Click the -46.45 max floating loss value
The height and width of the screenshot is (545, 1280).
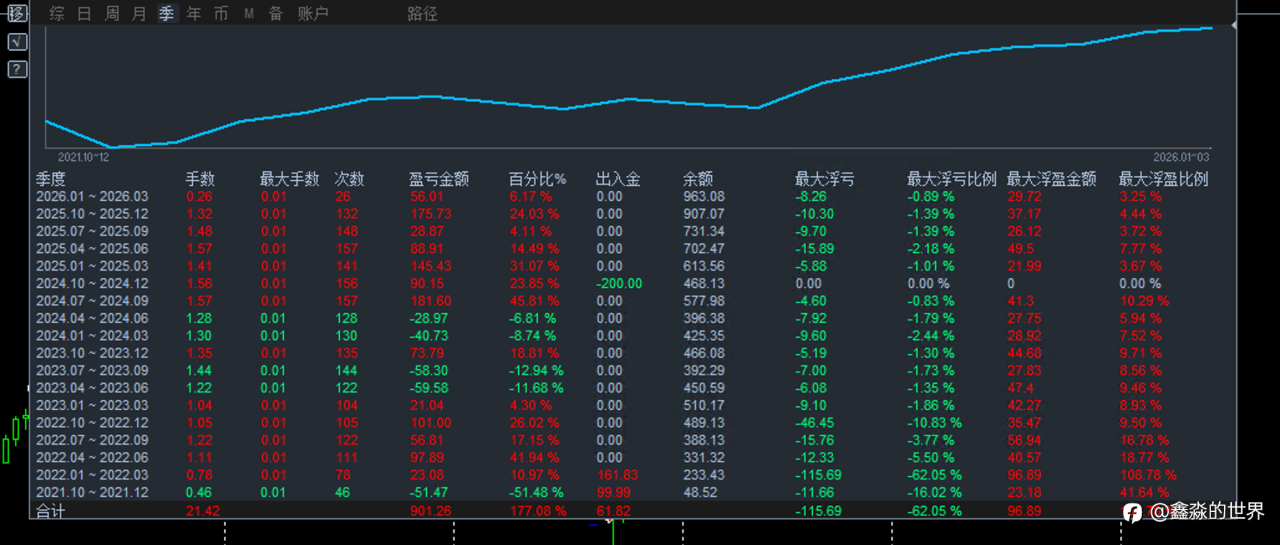[814, 423]
